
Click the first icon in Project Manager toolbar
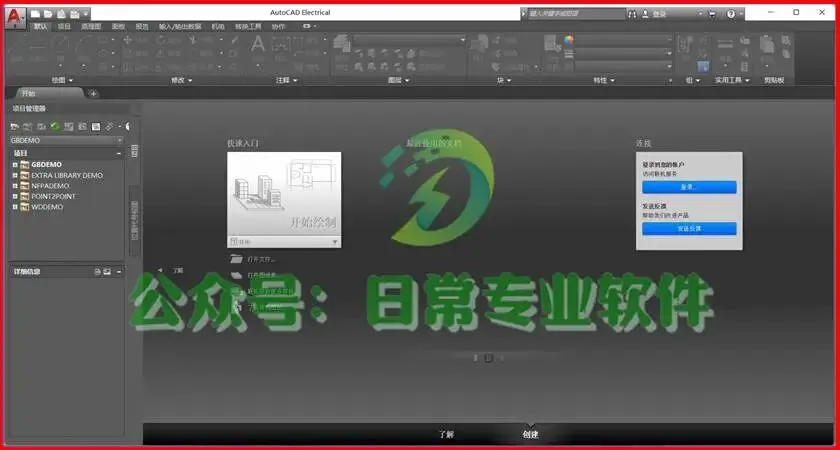point(14,127)
